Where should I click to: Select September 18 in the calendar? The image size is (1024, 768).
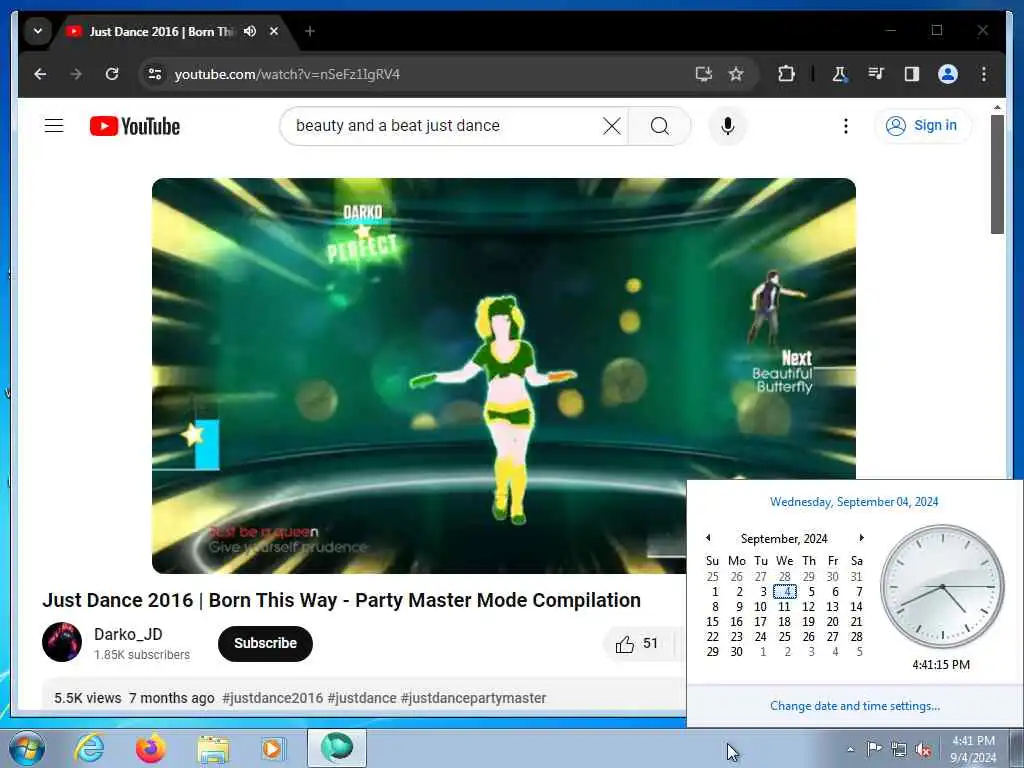coord(785,622)
